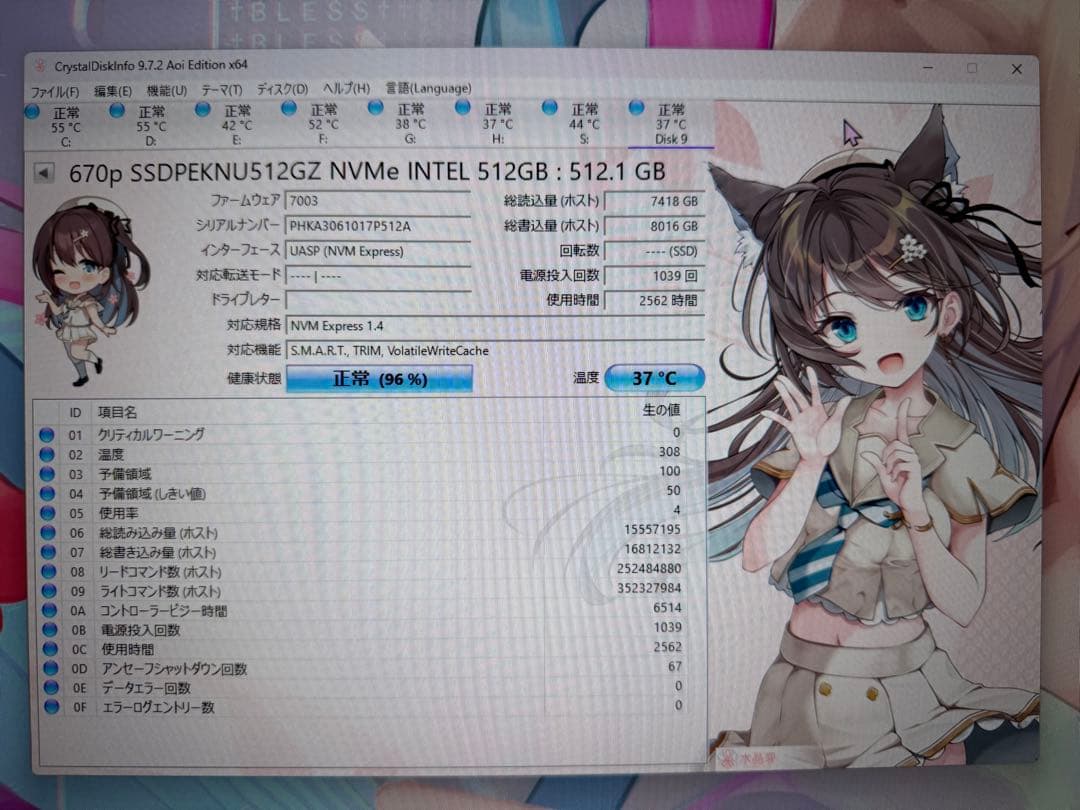Click the status icon for ID 0A コントローラービジー時間
This screenshot has width=1080, height=810.
pyautogui.click(x=49, y=610)
